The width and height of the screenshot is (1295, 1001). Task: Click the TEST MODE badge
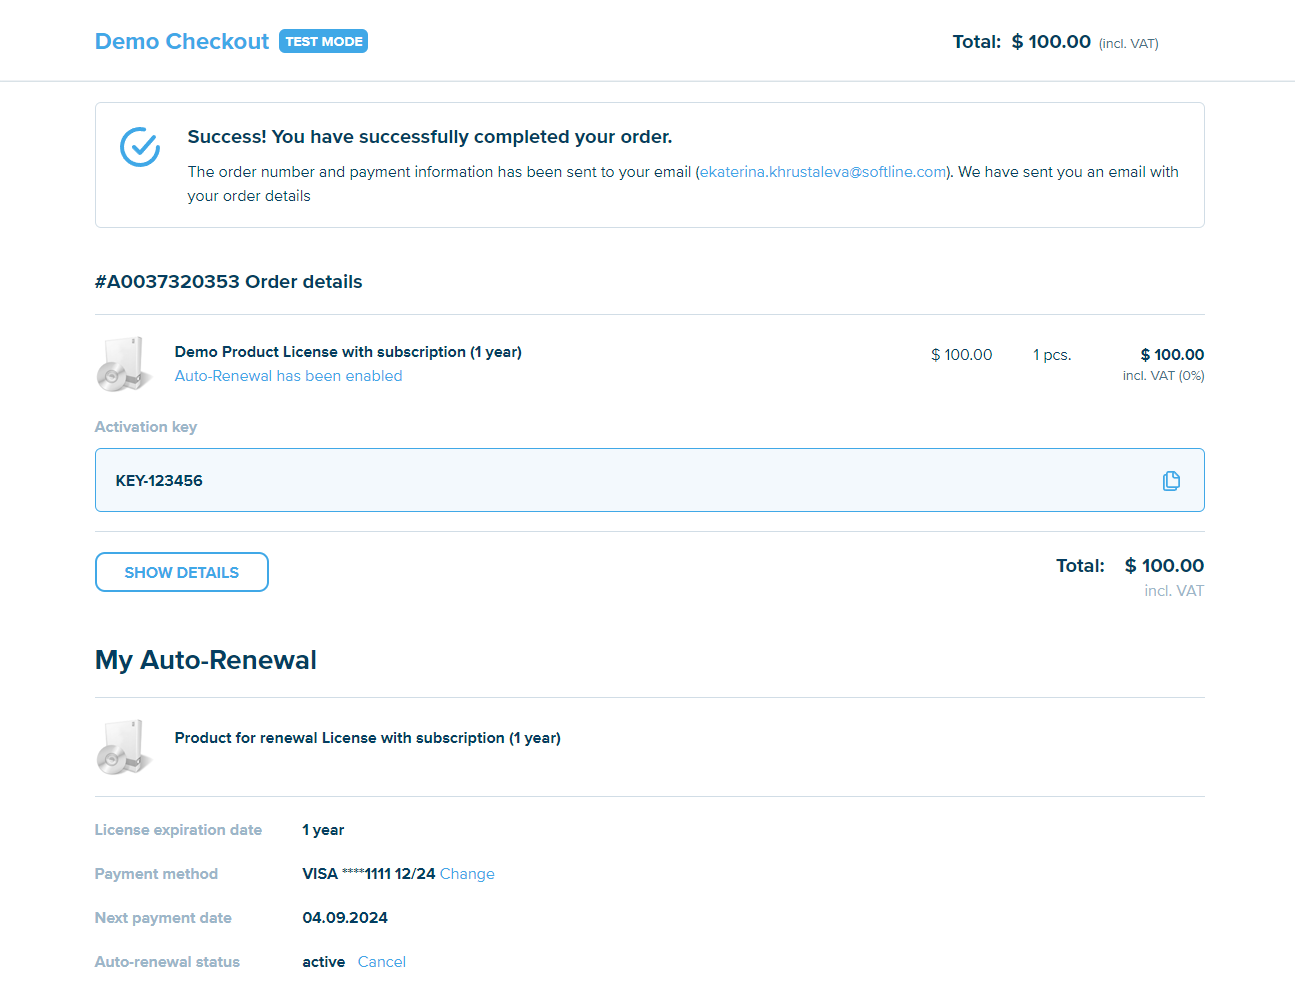coord(323,41)
